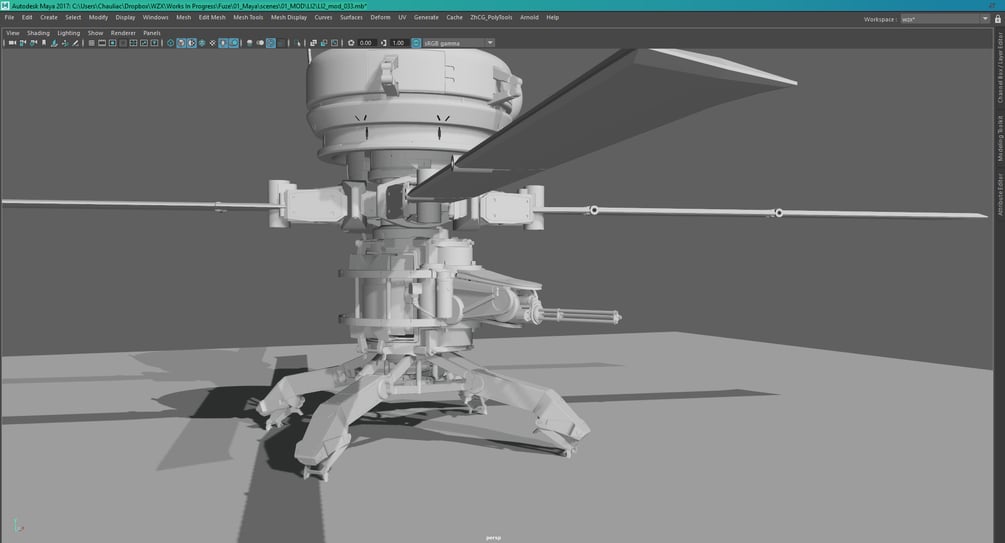
Task: Click the Gamma value field 1.00
Action: 399,43
